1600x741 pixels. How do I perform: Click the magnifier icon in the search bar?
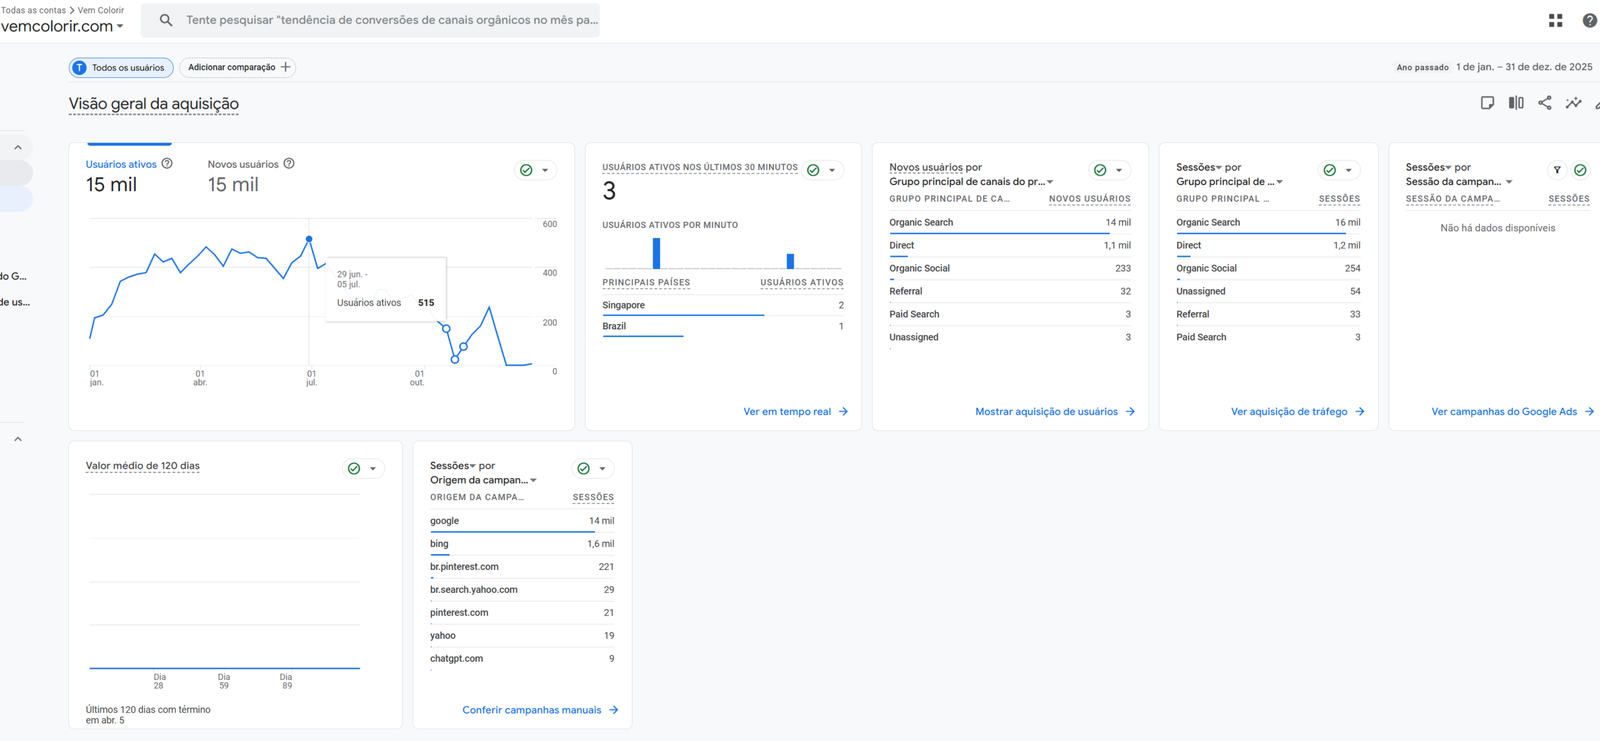[166, 20]
